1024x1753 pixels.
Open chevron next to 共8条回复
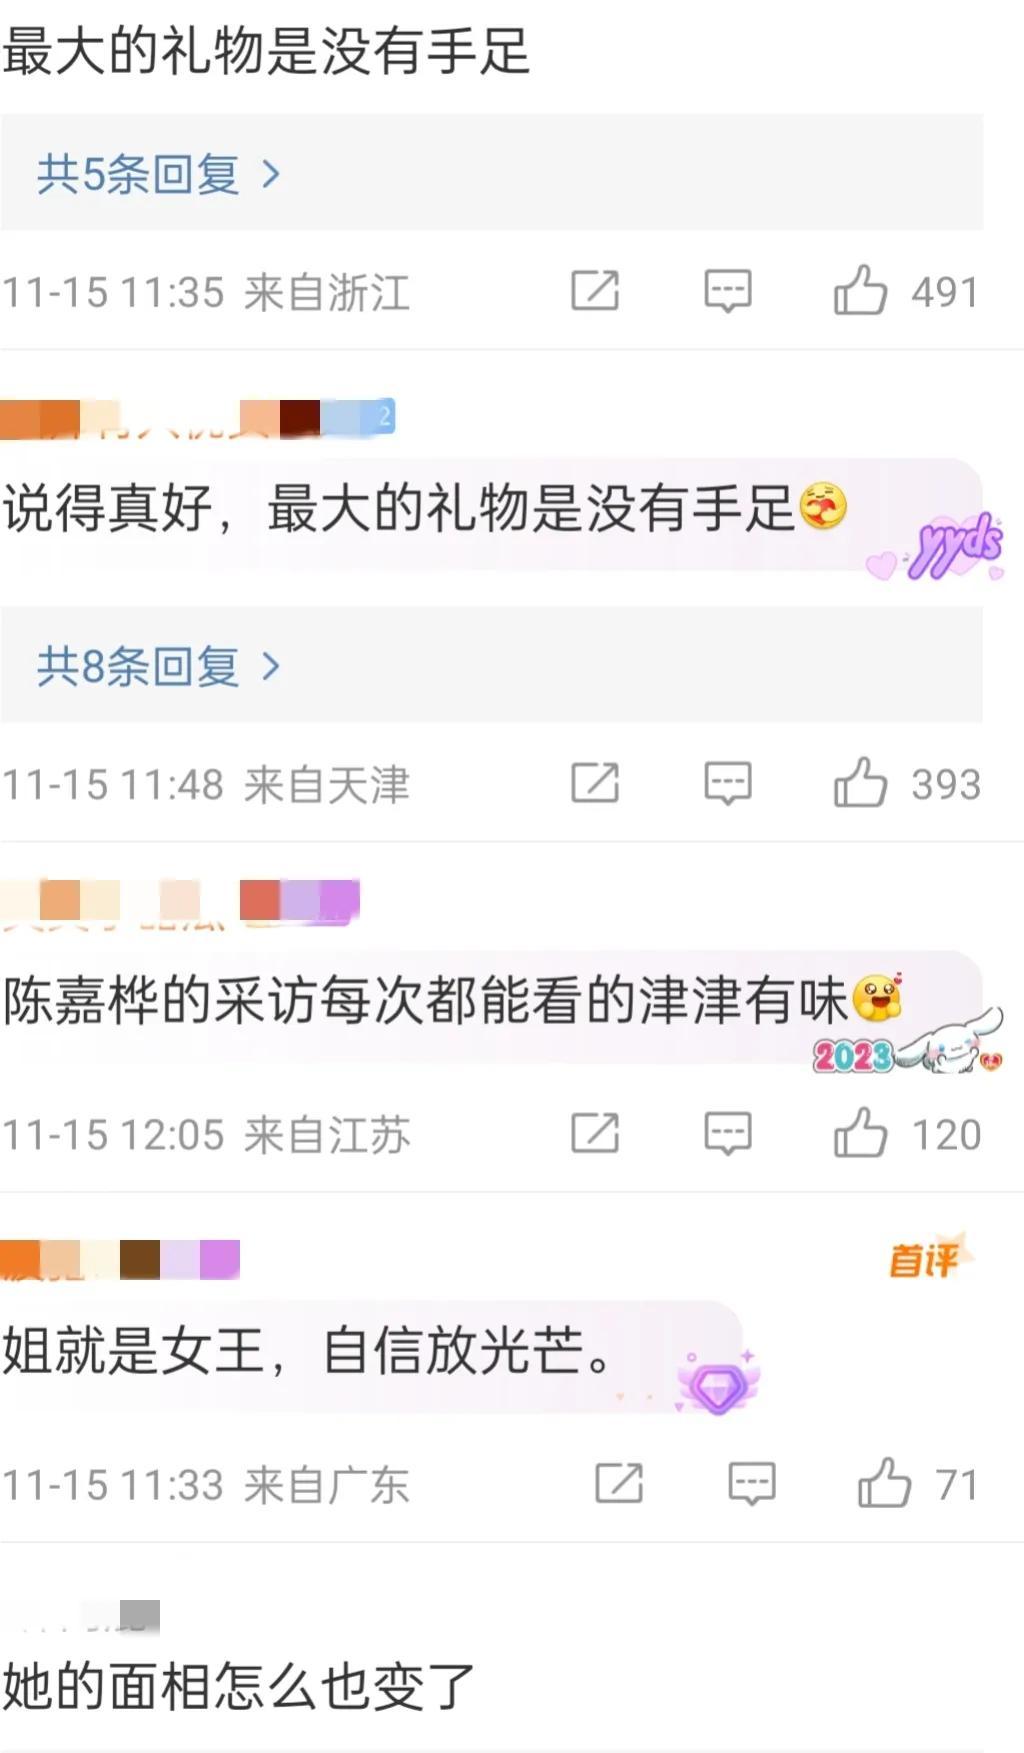pyautogui.click(x=270, y=666)
